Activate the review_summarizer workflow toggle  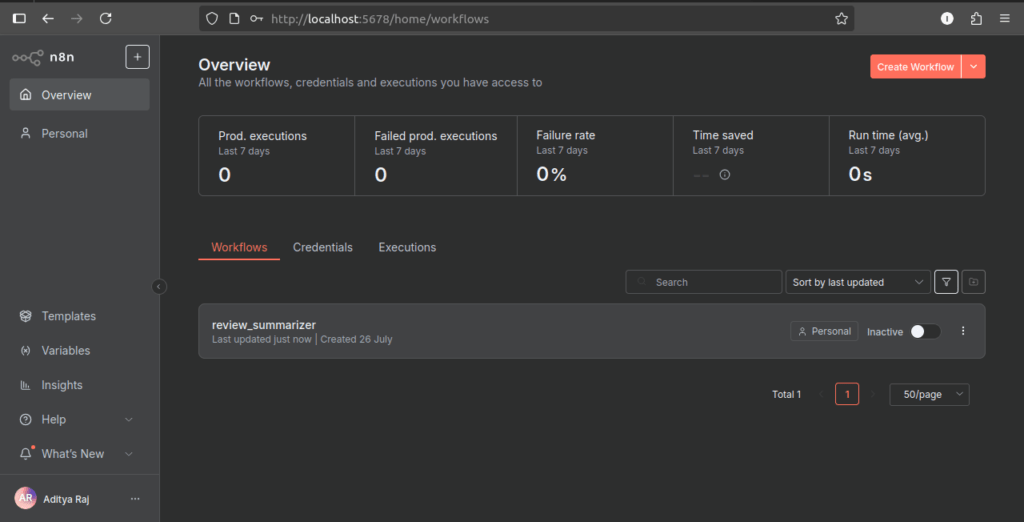(925, 331)
